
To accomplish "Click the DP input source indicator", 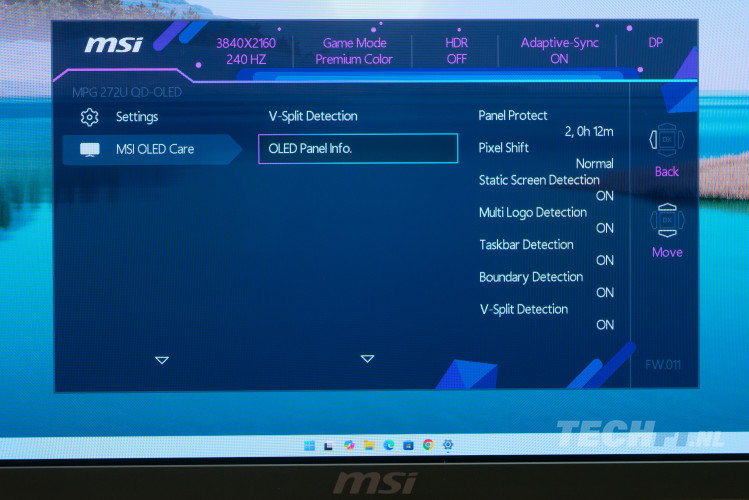I will tap(655, 43).
